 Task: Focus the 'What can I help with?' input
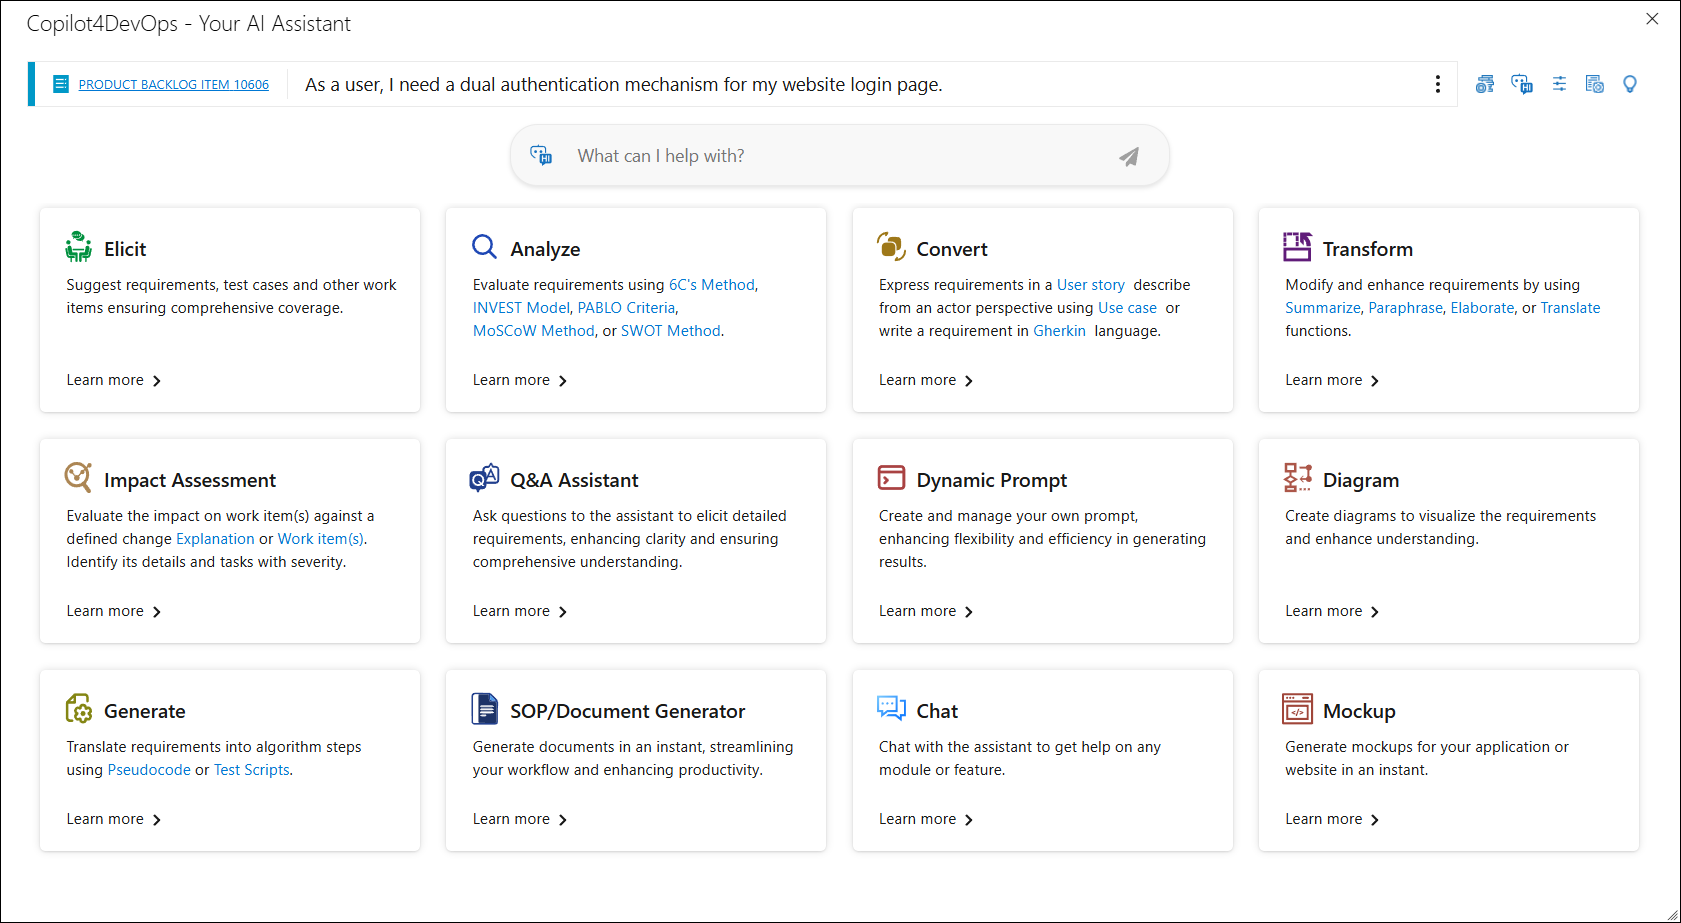pos(840,156)
